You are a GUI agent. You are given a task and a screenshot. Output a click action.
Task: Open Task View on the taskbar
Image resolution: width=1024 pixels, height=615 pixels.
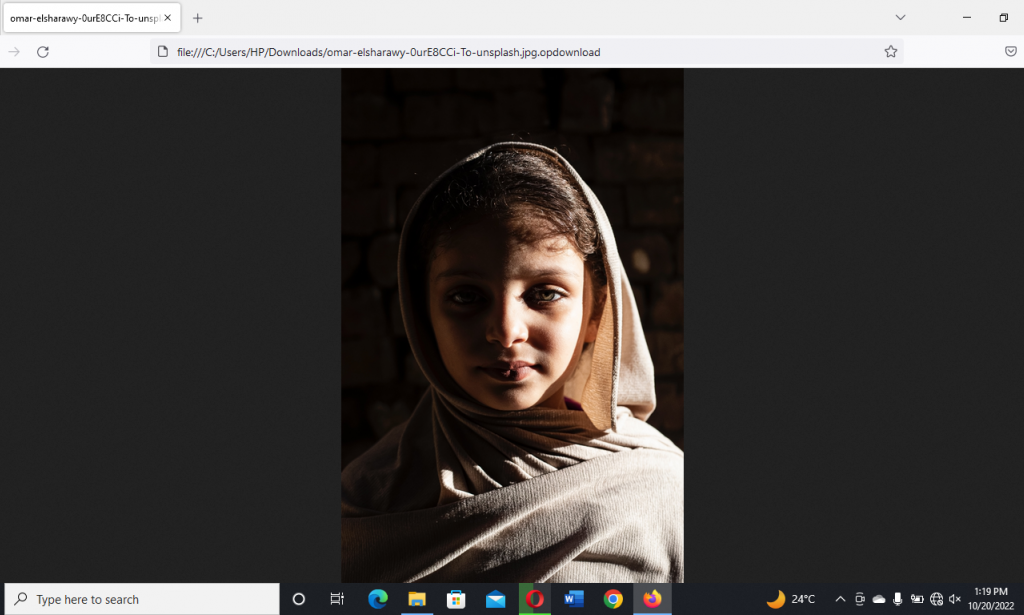click(x=337, y=599)
